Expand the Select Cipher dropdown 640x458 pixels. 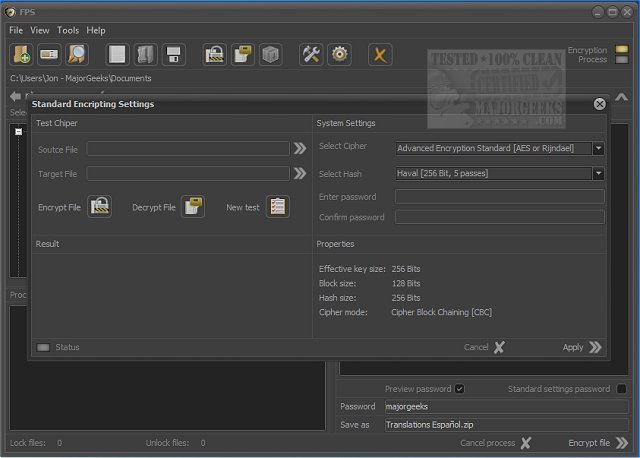pyautogui.click(x=598, y=148)
